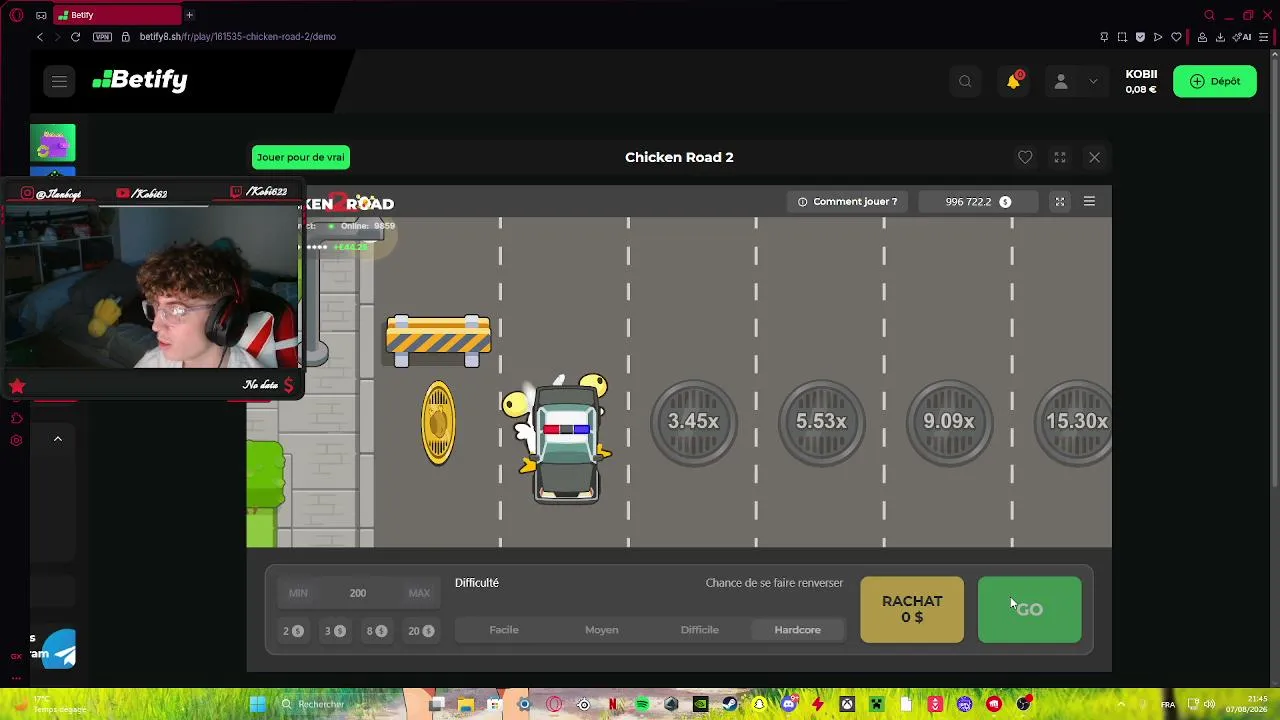Choose the 3 dollar quick bet
Viewport: 1280px width, 720px height.
[x=335, y=631]
